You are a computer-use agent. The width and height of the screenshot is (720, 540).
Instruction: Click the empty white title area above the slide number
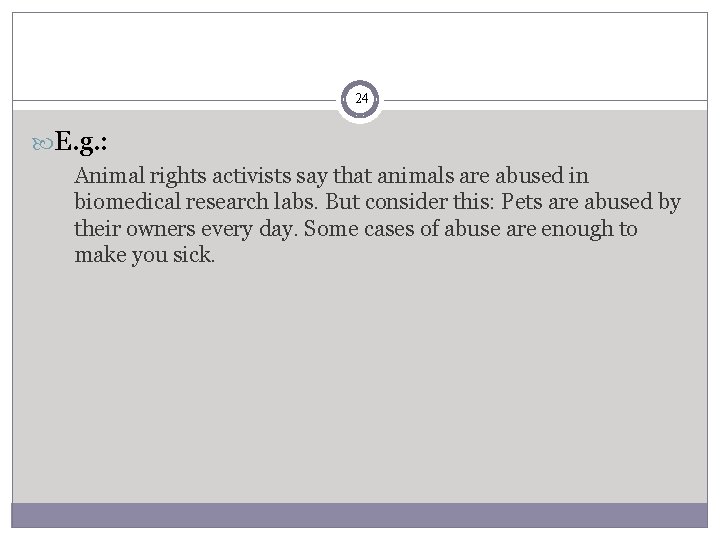pyautogui.click(x=360, y=46)
